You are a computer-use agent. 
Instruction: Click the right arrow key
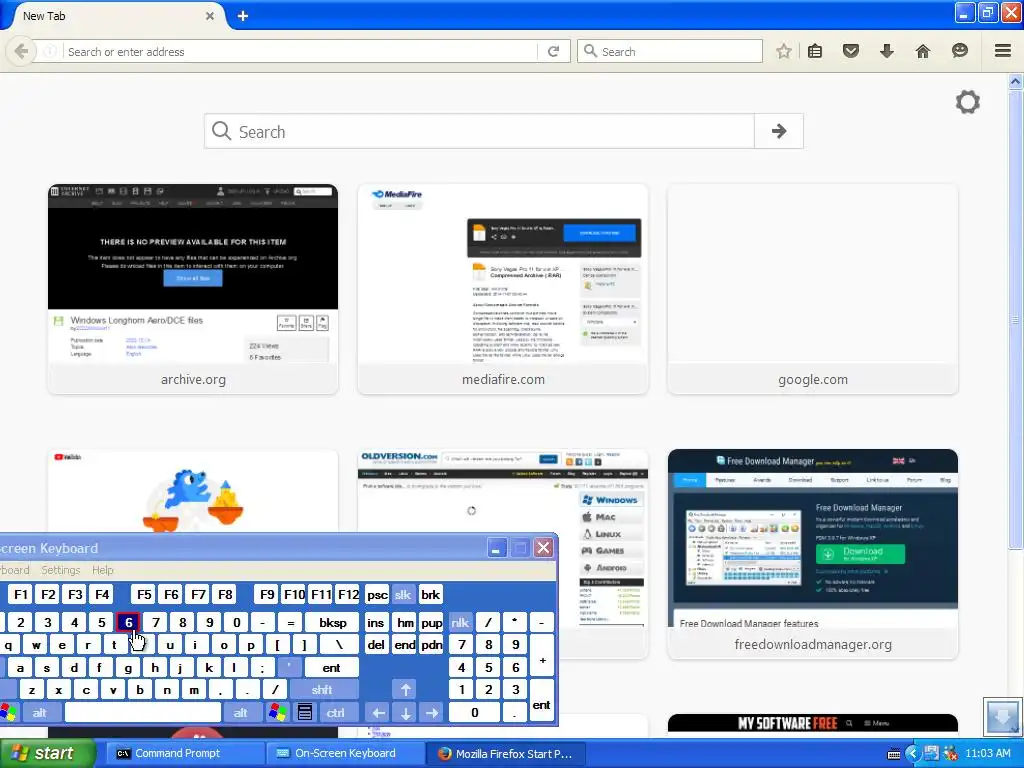click(x=432, y=712)
